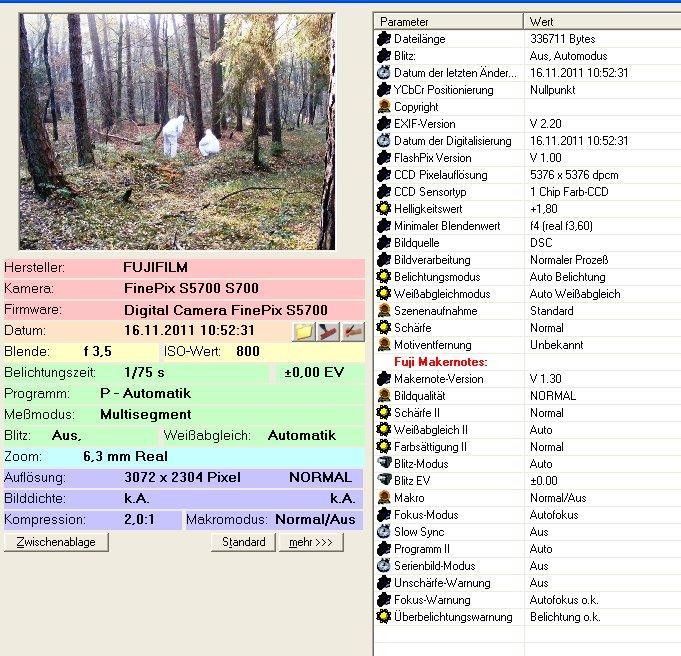
Task: Click the icon next to Fokus-Modus
Action: point(384,515)
